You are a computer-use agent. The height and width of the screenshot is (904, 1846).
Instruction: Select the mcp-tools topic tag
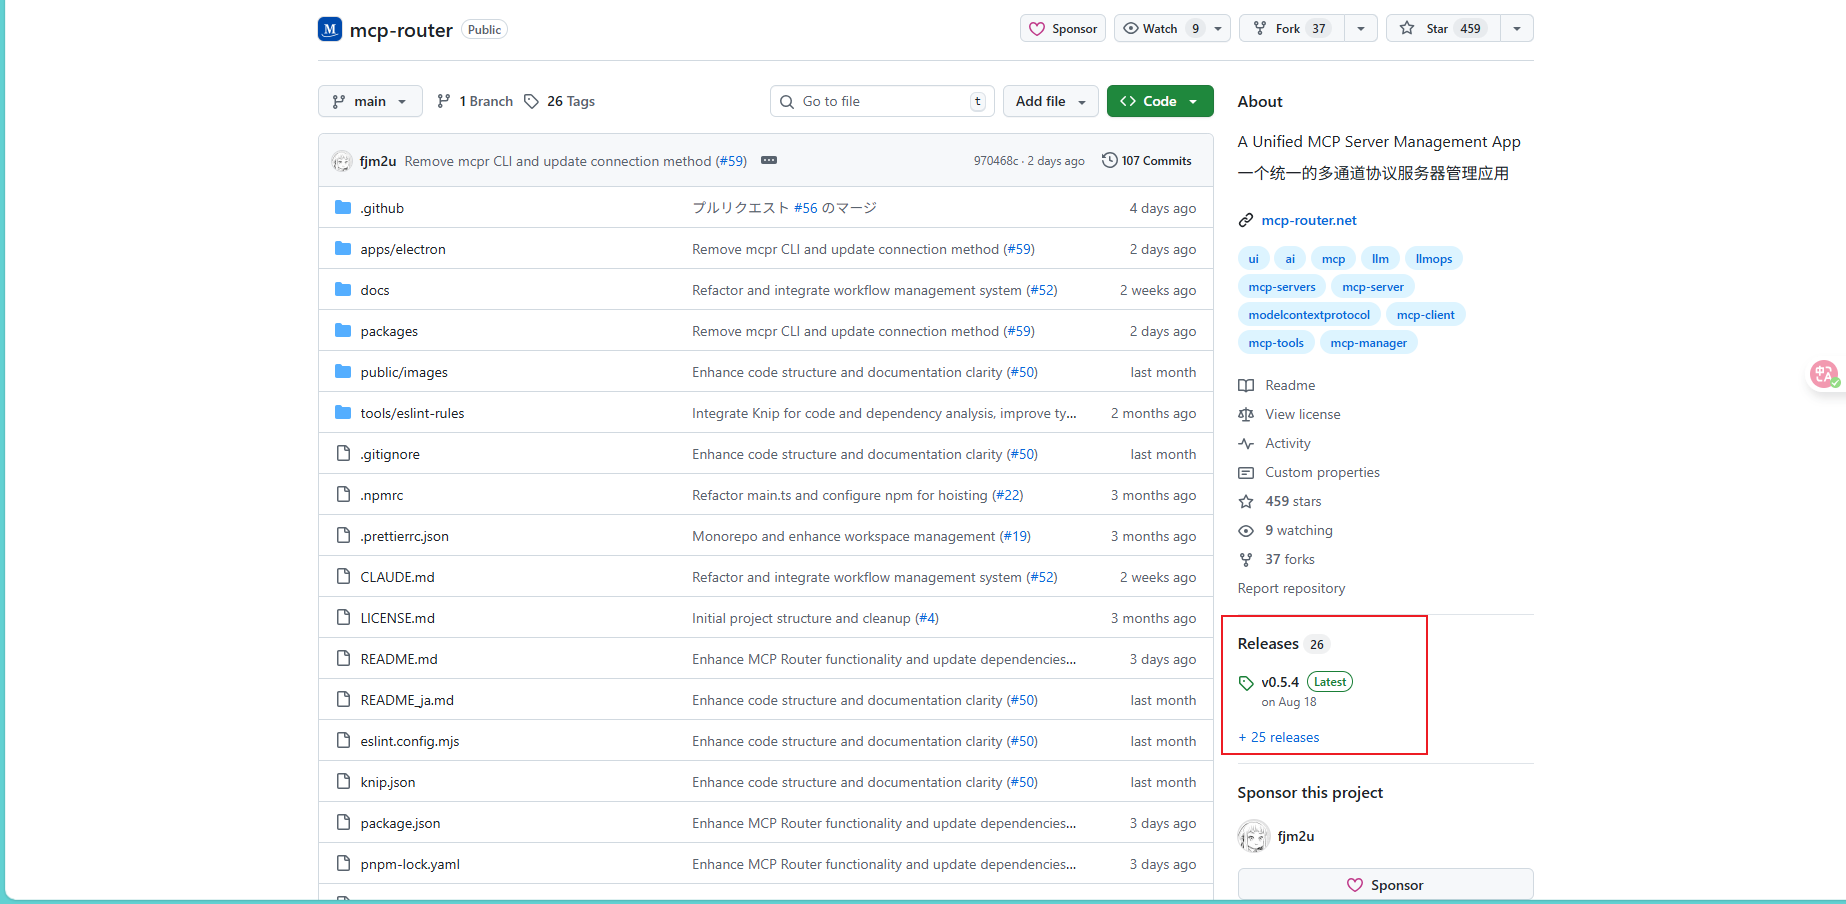(x=1276, y=342)
